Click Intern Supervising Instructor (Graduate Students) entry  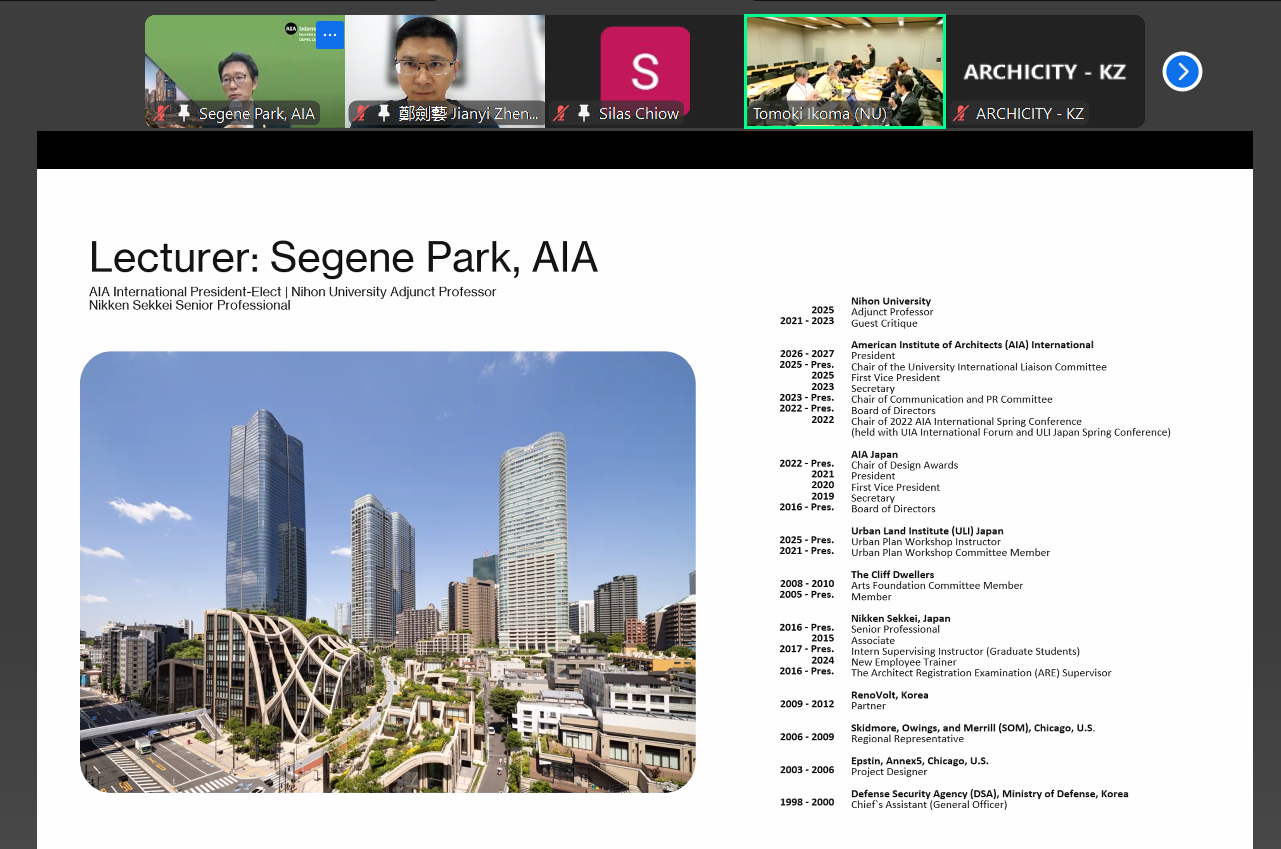pyautogui.click(x=965, y=651)
